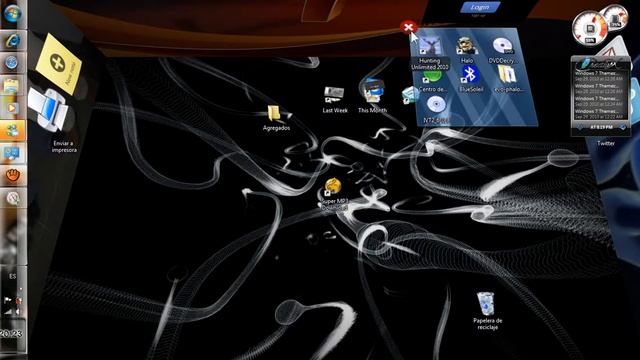Open the Centro de... shortcut
This screenshot has height=360, width=640.
[x=431, y=78]
